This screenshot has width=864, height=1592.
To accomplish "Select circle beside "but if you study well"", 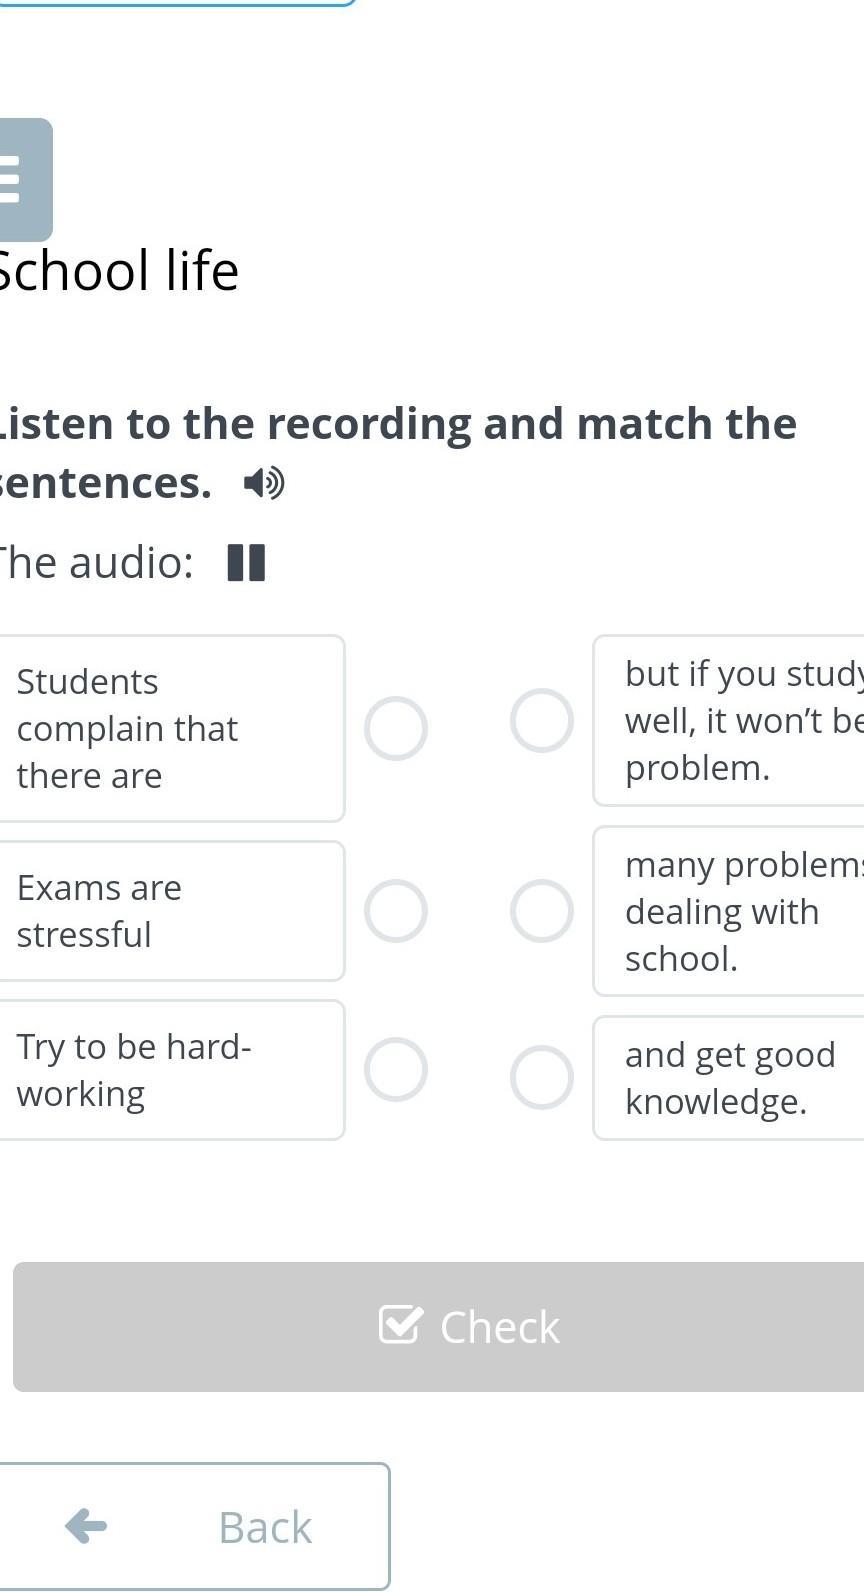I will coord(542,720).
